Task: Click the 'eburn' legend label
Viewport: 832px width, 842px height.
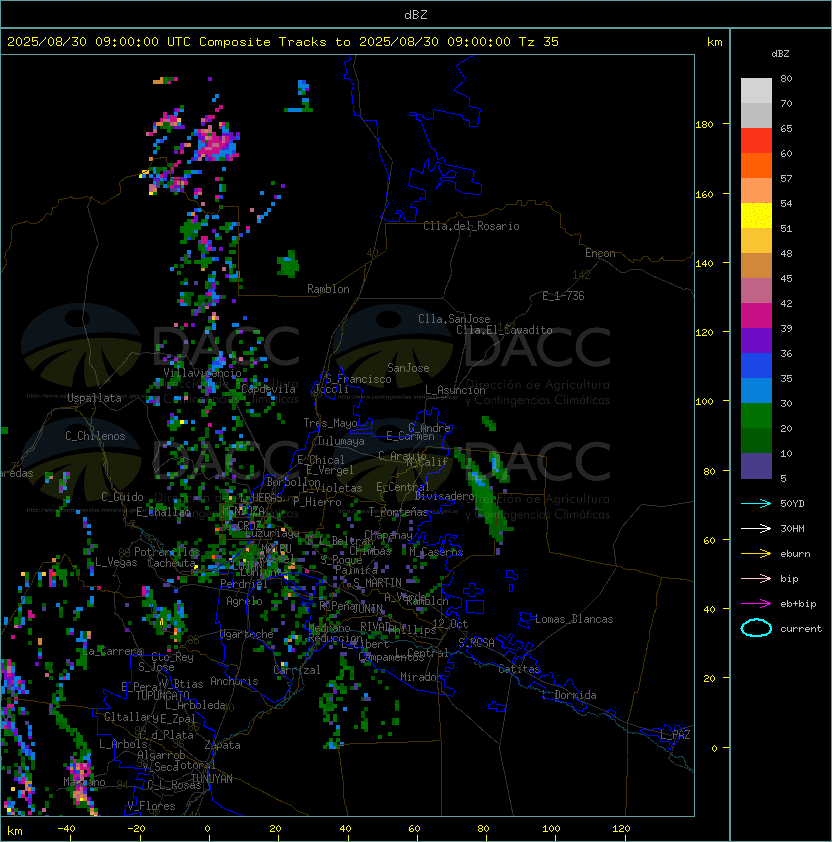Action: tap(795, 554)
